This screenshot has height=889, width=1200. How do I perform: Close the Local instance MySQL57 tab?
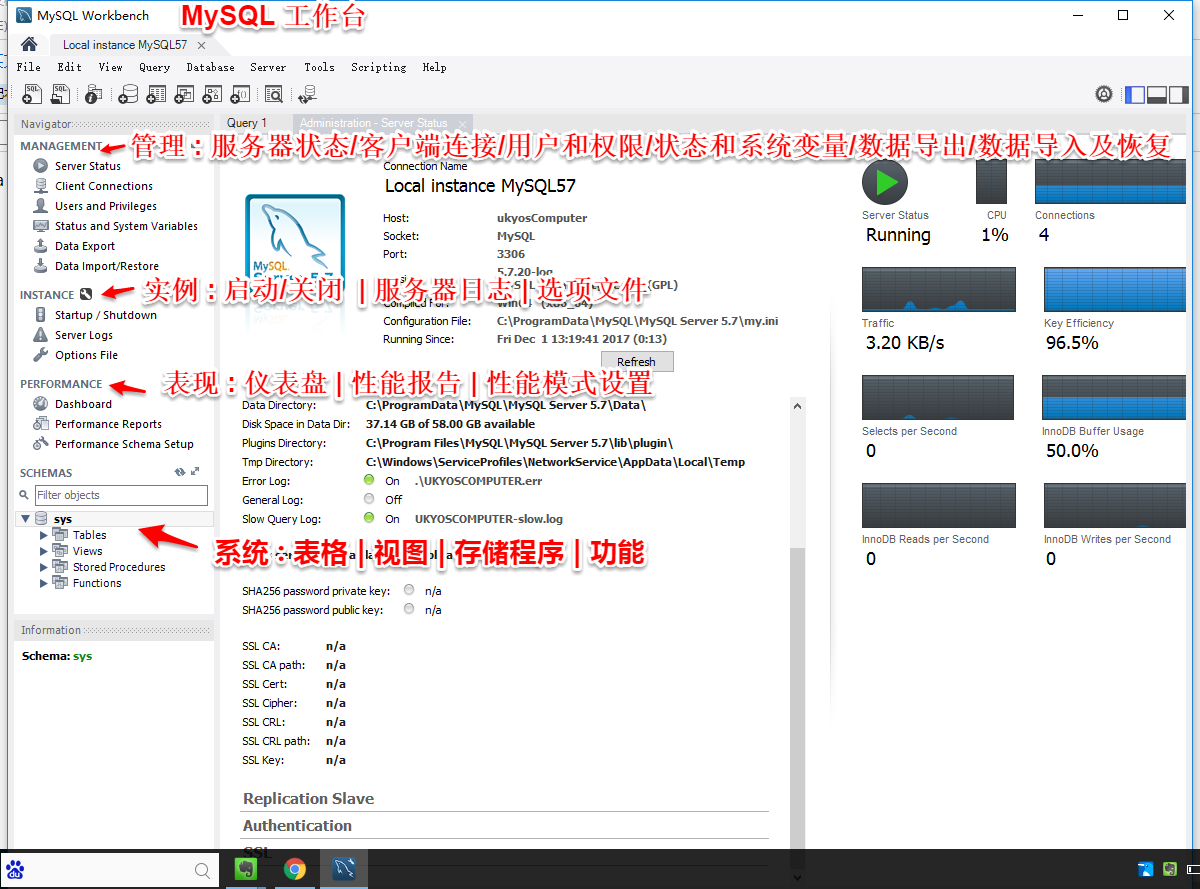[x=202, y=45]
